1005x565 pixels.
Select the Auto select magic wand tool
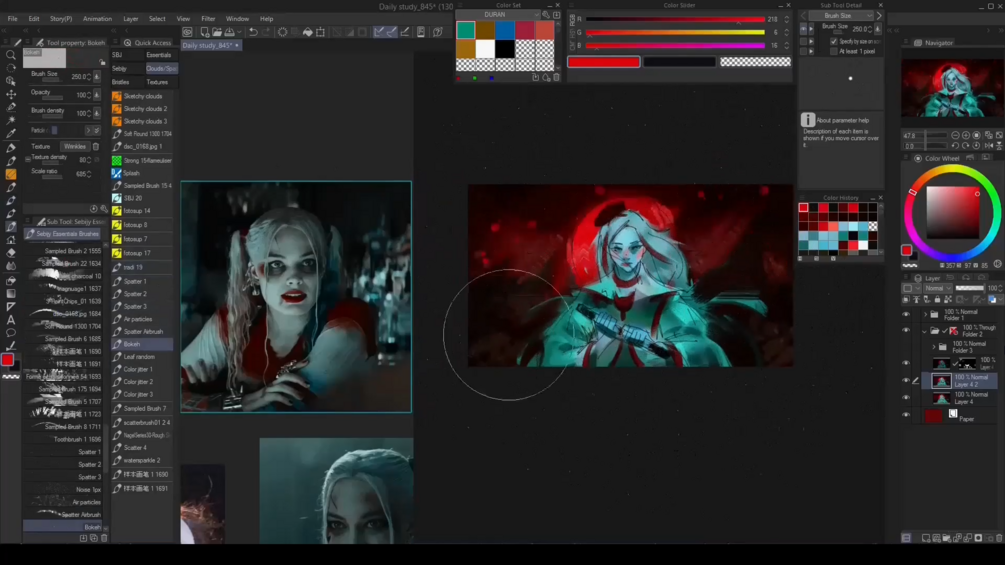pos(11,120)
